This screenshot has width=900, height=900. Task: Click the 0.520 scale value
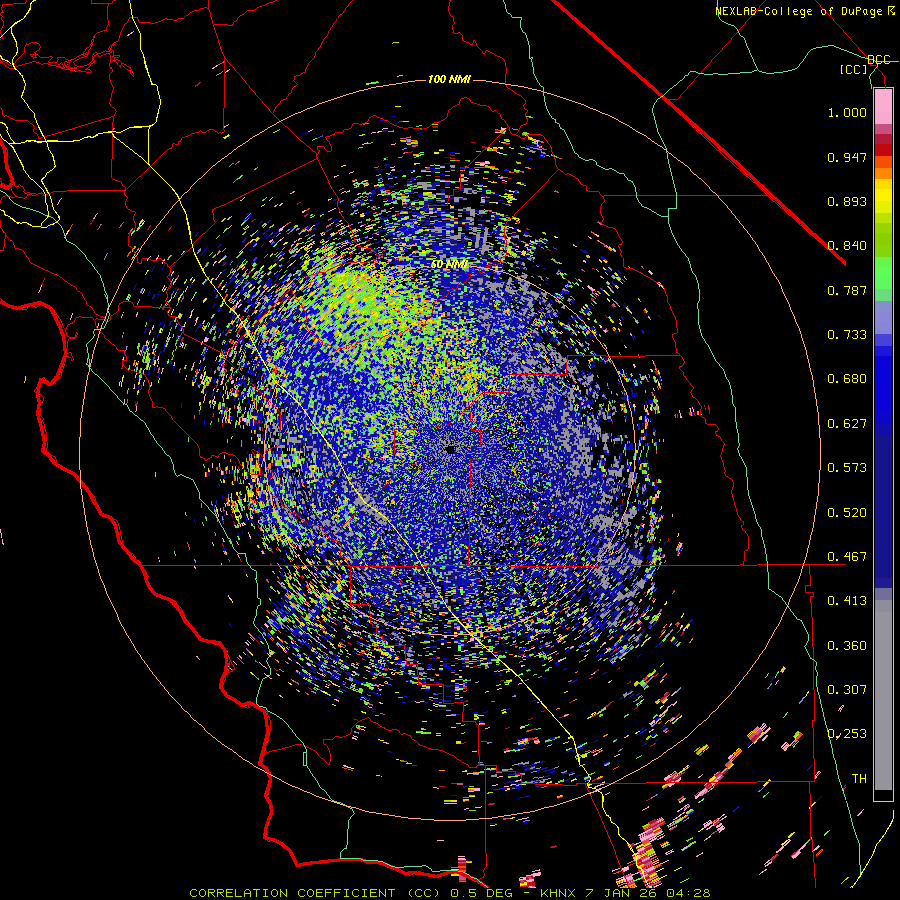847,513
